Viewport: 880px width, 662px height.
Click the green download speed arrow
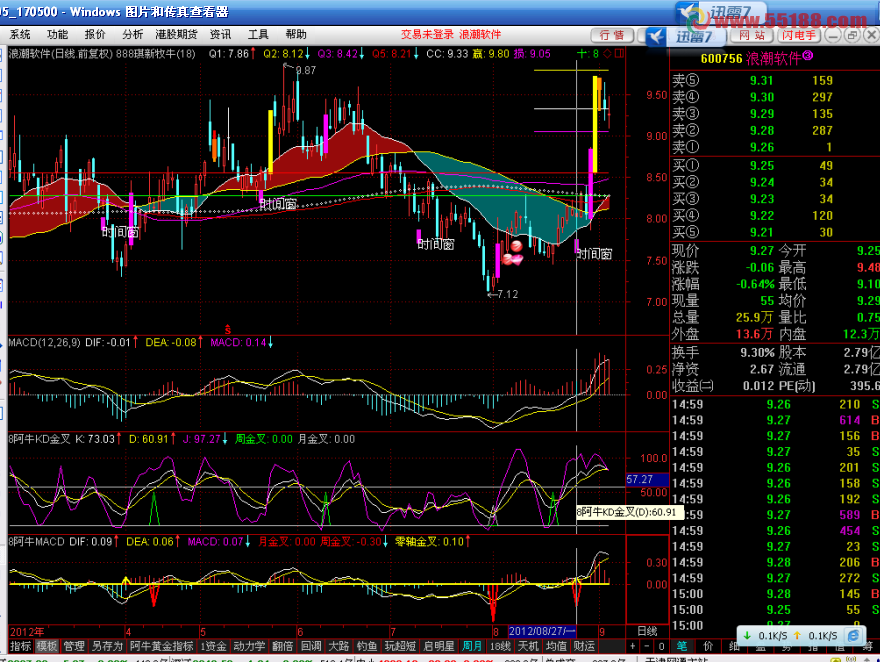pos(747,636)
